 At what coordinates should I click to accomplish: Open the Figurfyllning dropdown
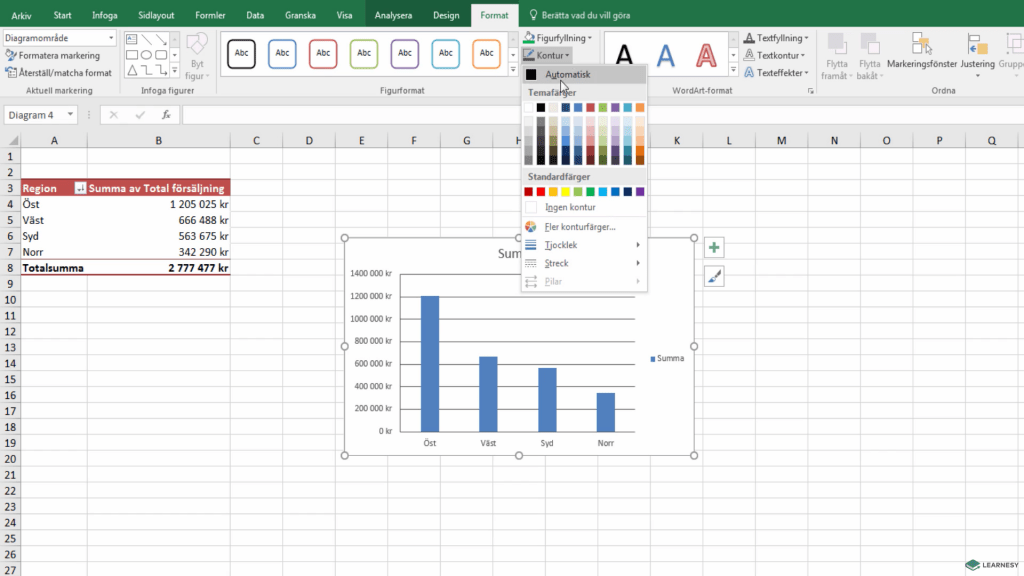click(x=557, y=38)
